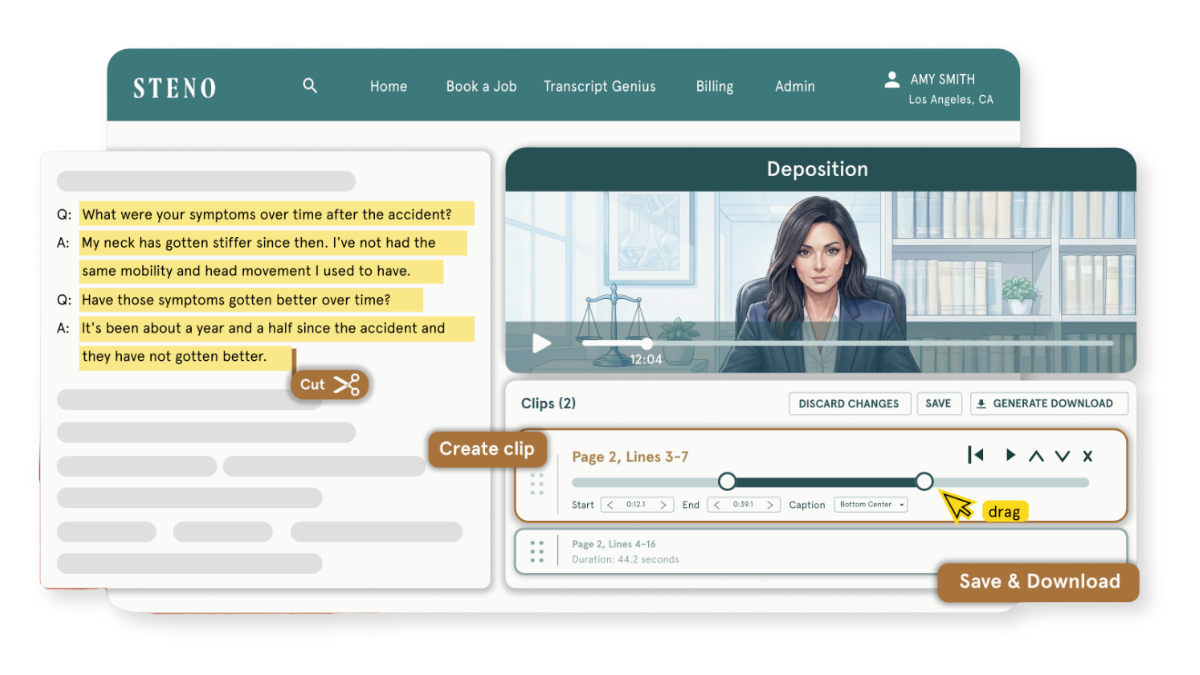This screenshot has height=675, width=1200.
Task: Click the unplayed part of the video progress bar
Action: [x=882, y=343]
